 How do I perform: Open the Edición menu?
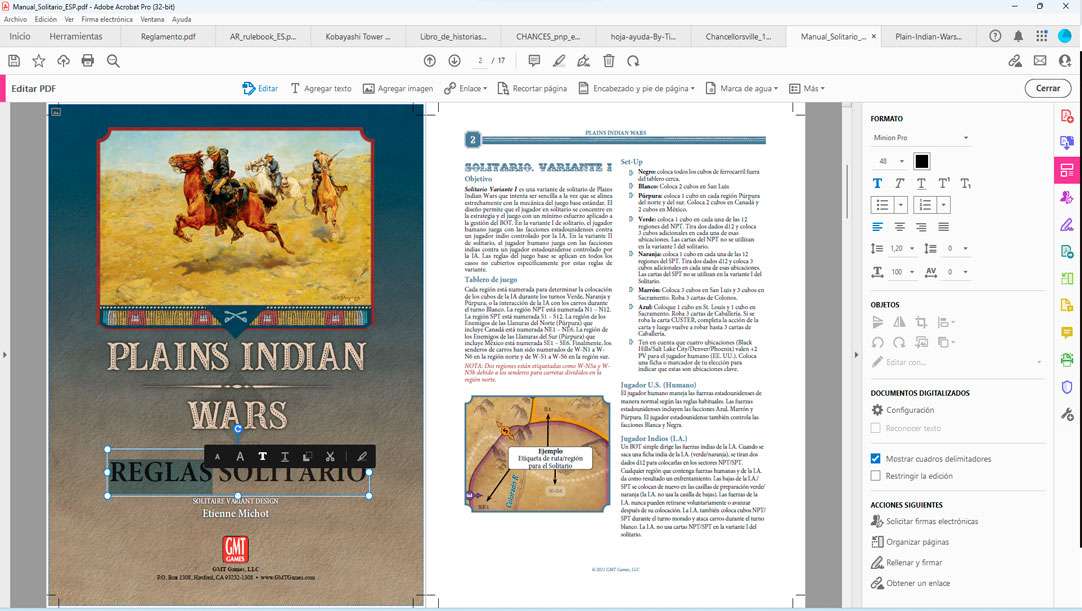pos(46,19)
